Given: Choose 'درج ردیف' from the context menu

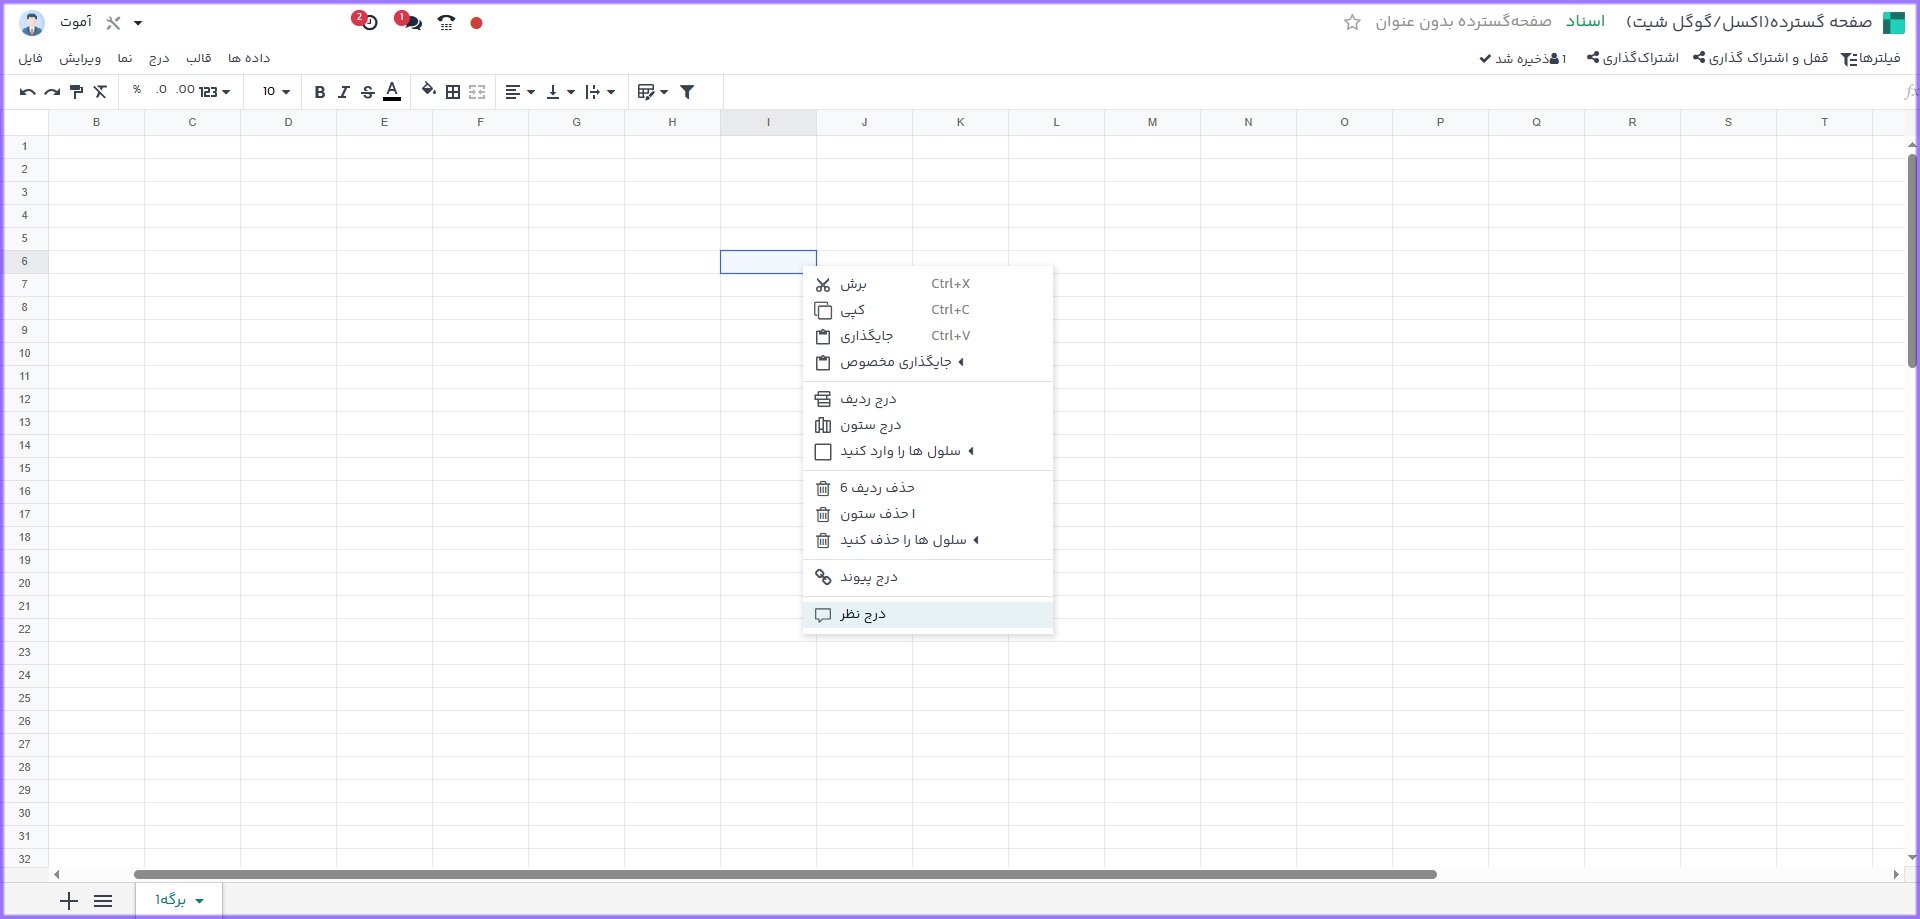Looking at the screenshot, I should (868, 399).
